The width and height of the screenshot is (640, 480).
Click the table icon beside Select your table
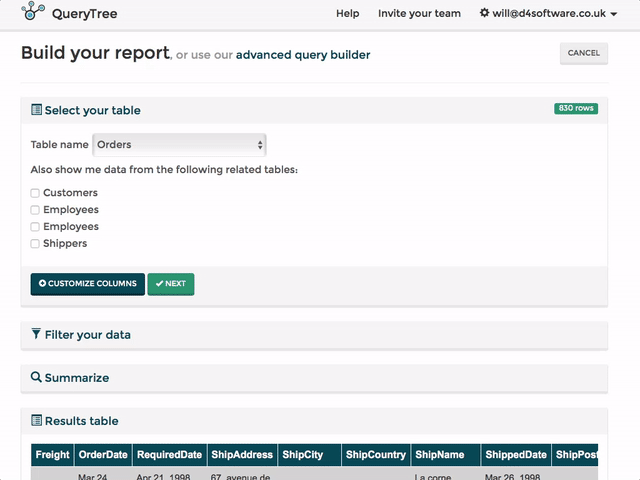click(x=36, y=110)
